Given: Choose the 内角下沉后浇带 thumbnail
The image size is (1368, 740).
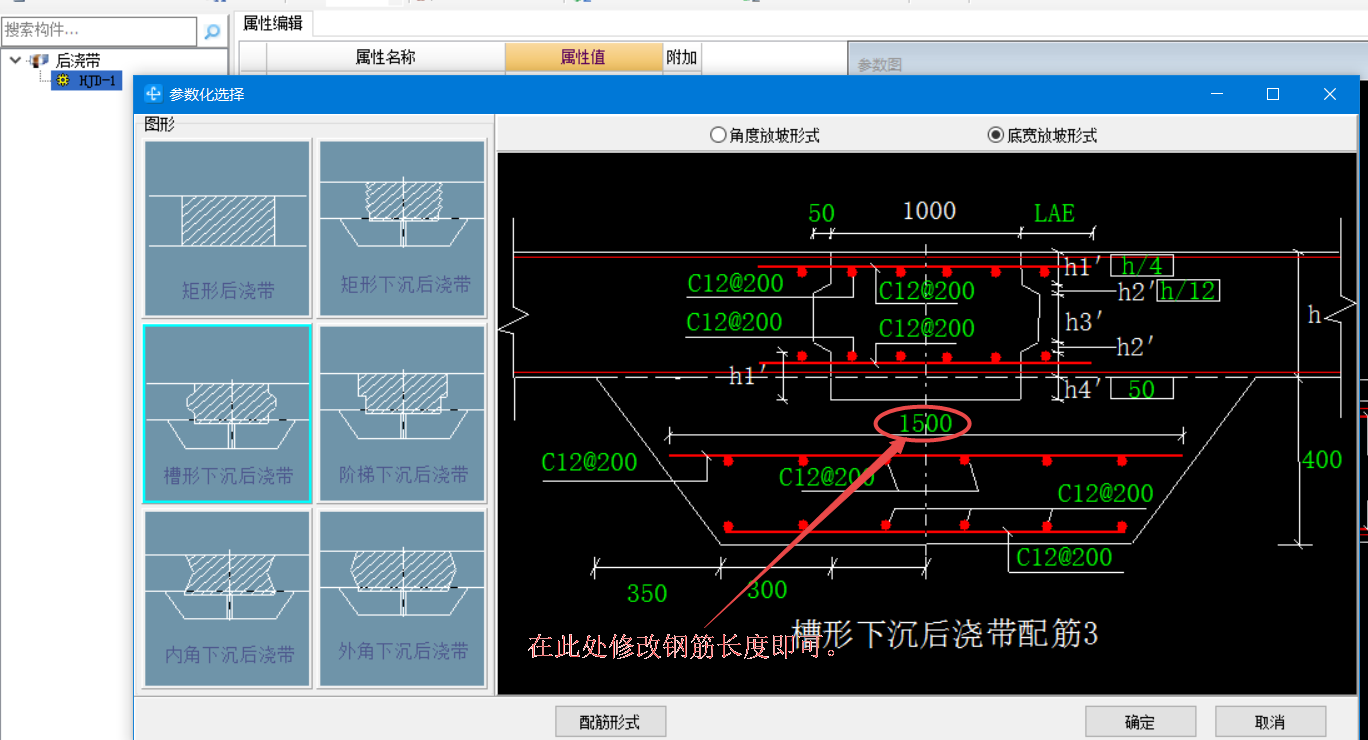Looking at the screenshot, I should pyautogui.click(x=229, y=598).
